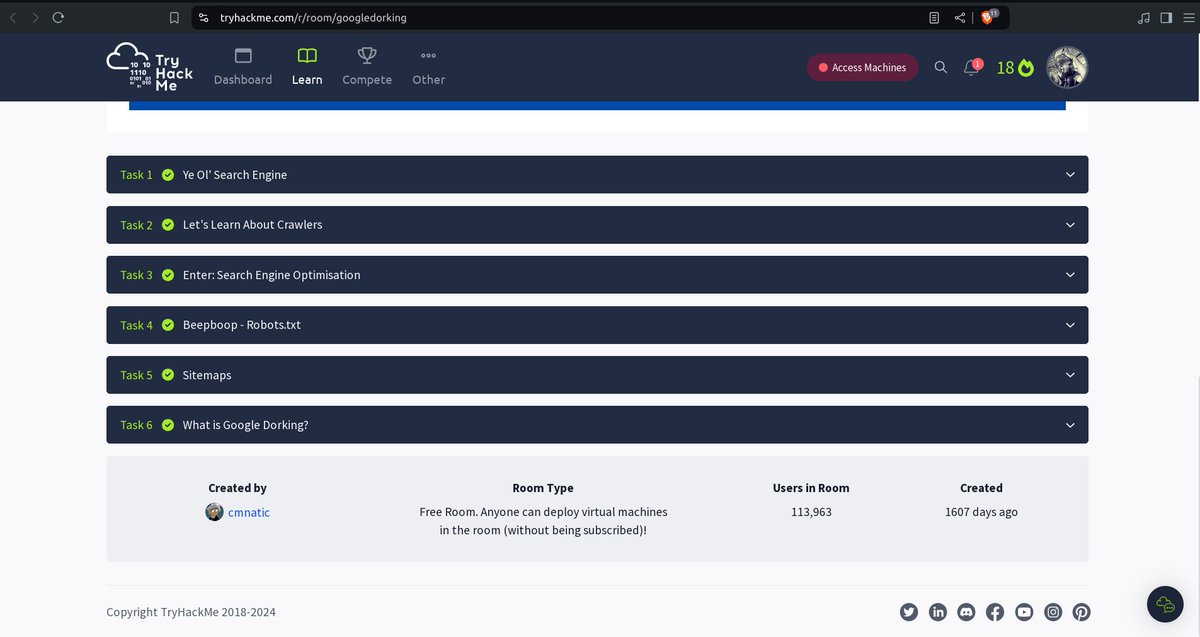1200x637 pixels.
Task: Click the Task 1 completed green checkmark
Action: [168, 175]
